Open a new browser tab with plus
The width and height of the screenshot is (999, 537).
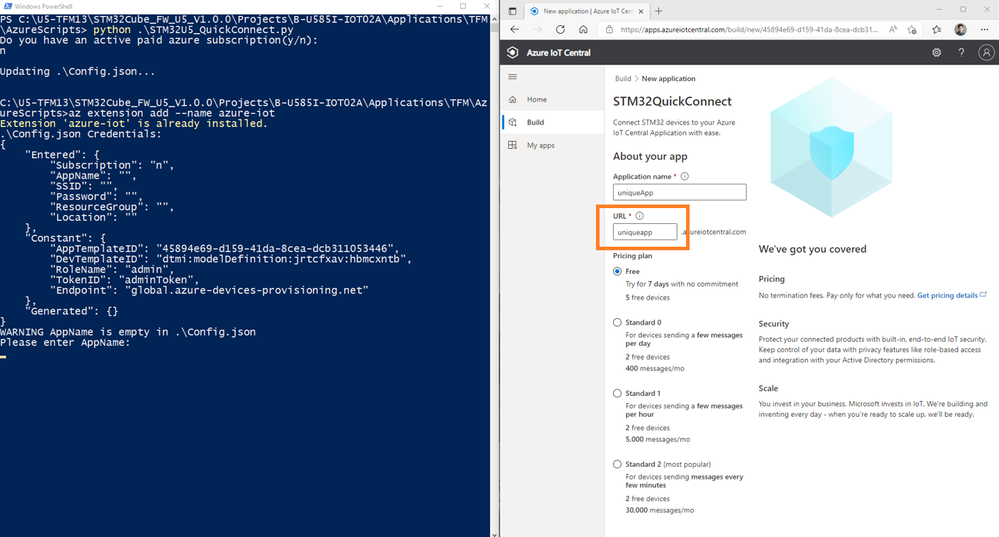659,11
